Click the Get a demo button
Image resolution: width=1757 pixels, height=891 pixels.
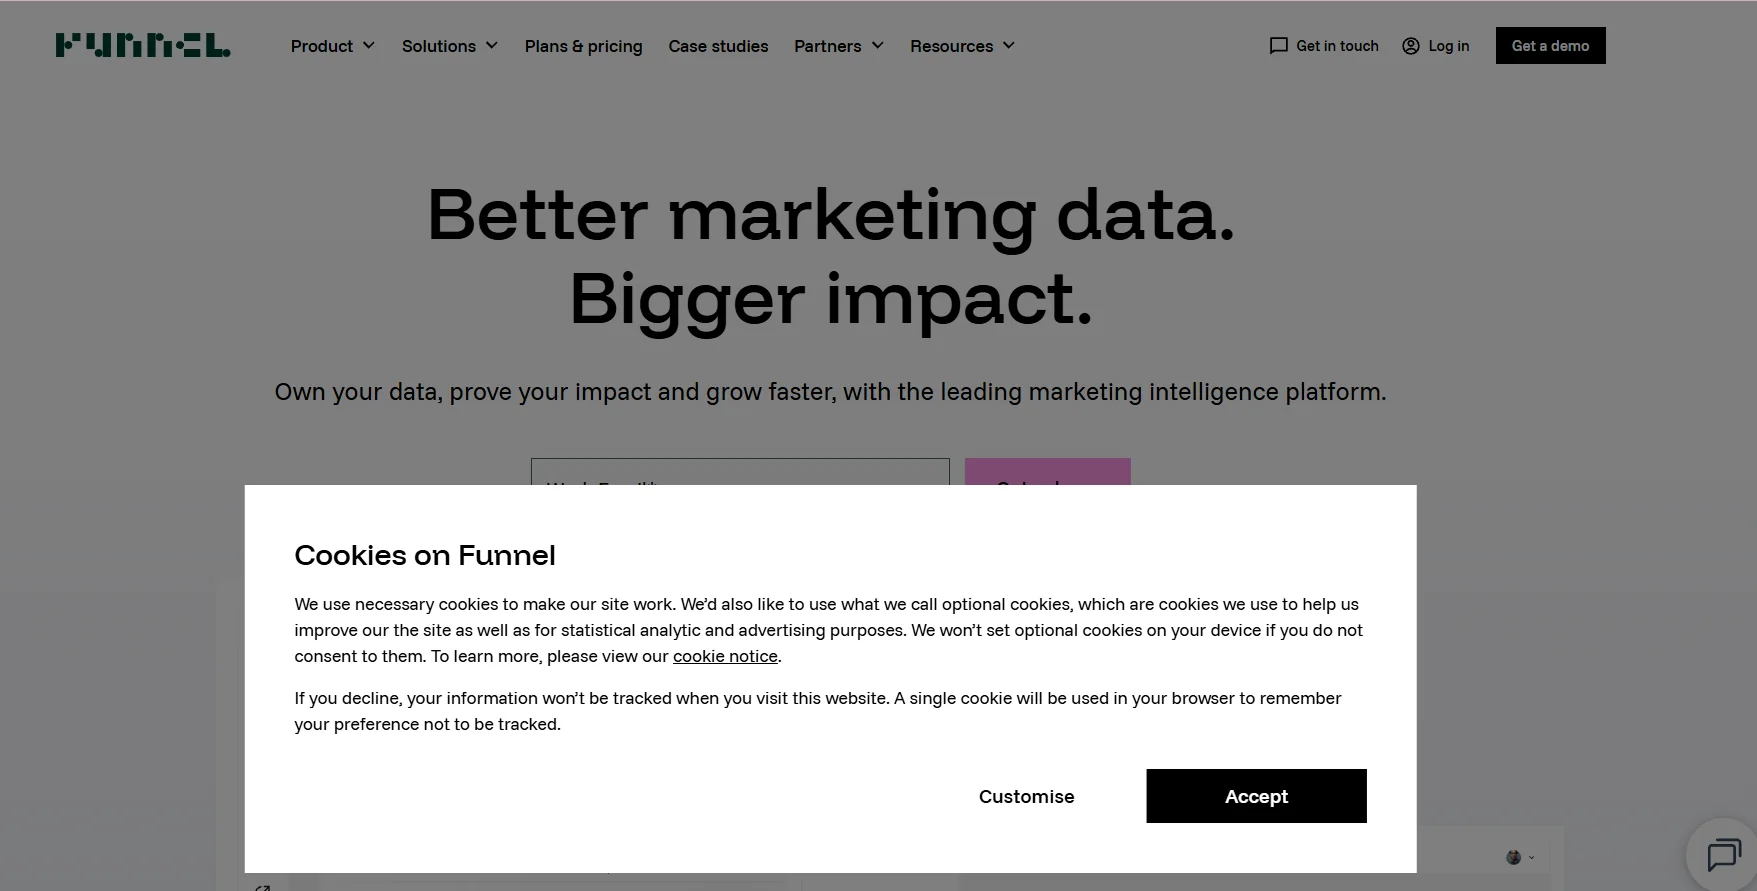tap(1550, 45)
